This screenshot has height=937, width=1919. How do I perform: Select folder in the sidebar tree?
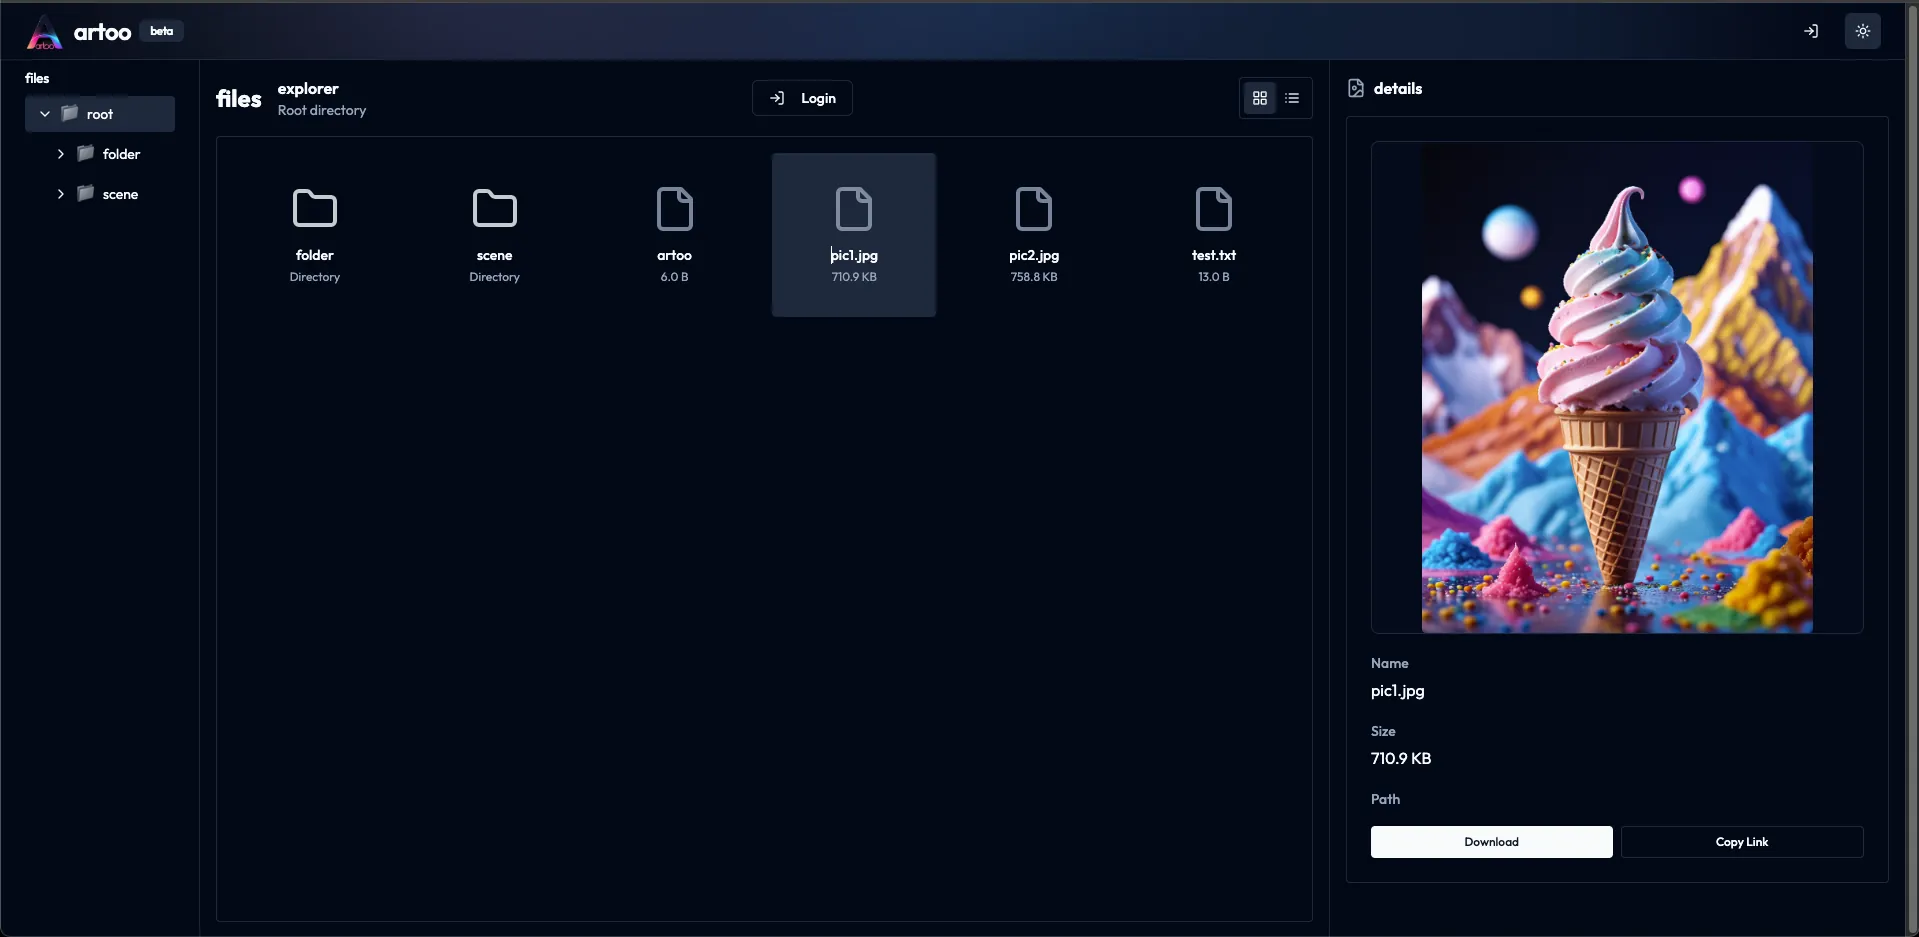(122, 154)
